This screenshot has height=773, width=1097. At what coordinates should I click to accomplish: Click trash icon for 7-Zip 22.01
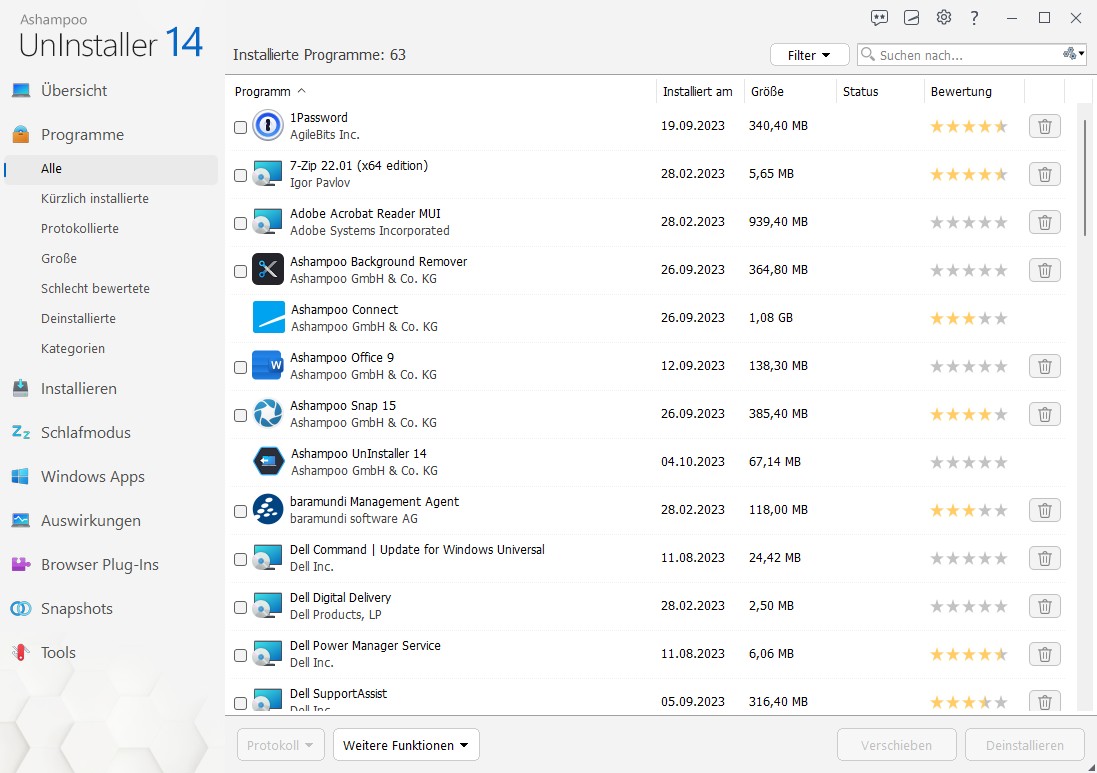(1045, 174)
